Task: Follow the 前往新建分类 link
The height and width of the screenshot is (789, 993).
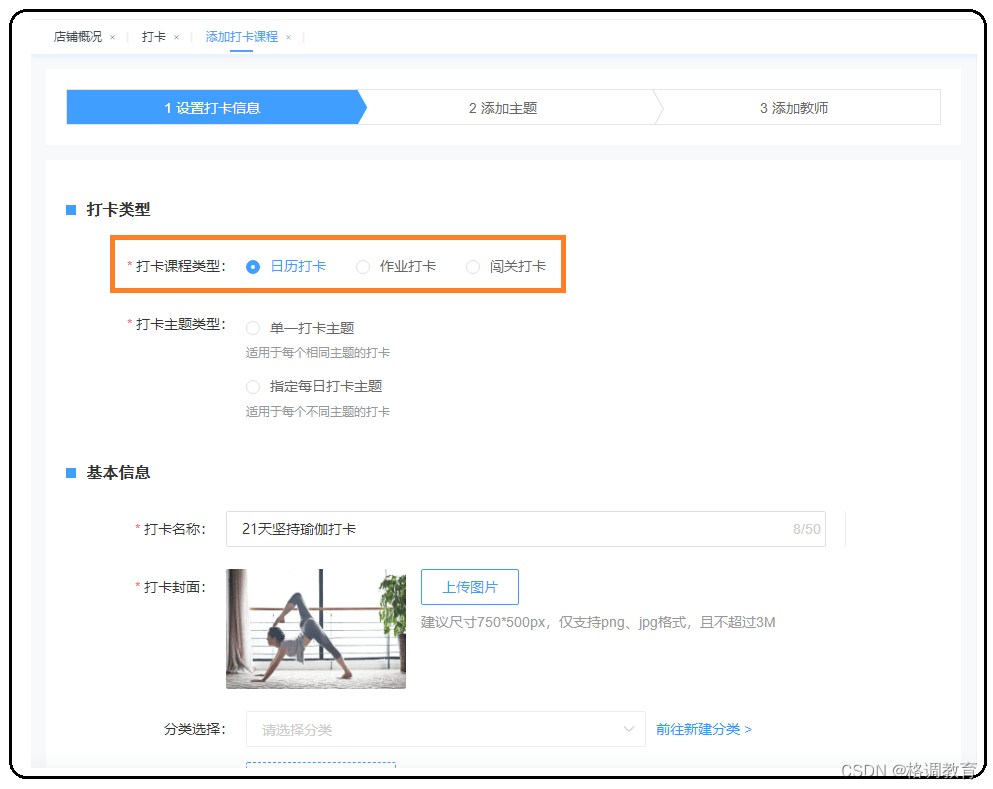Action: (704, 730)
